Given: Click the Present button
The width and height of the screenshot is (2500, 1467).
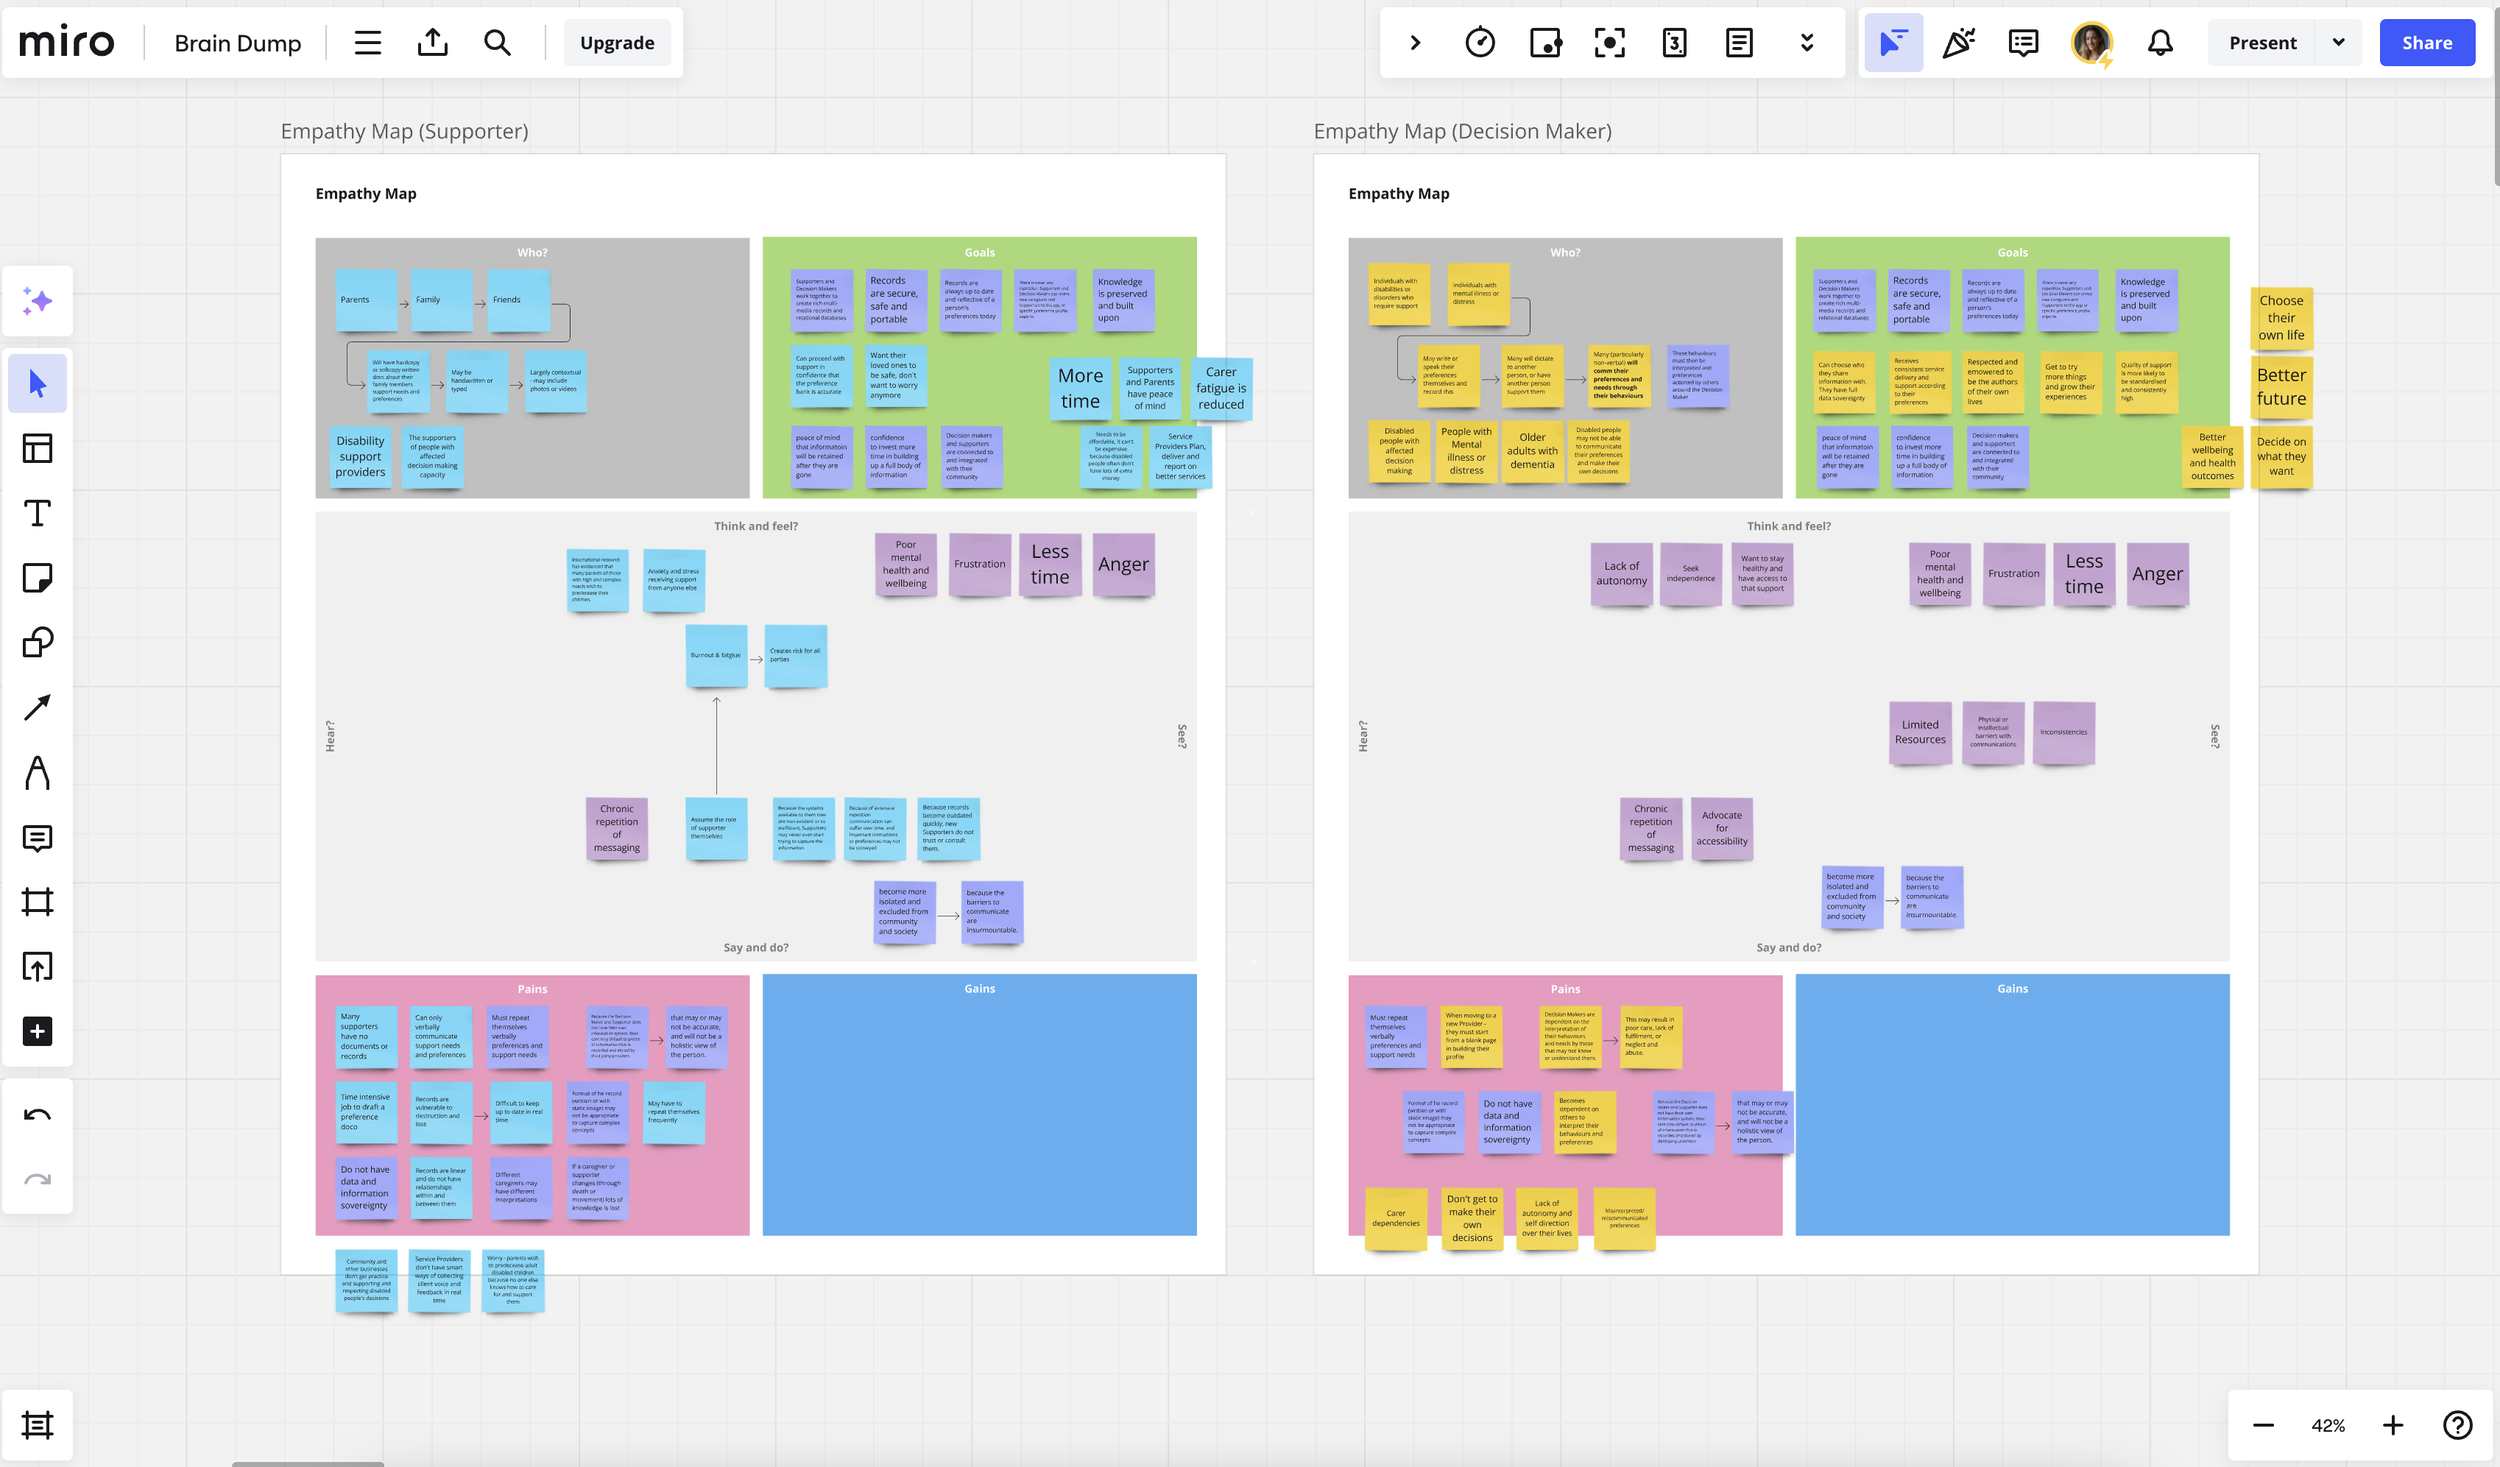Looking at the screenshot, I should coord(2262,43).
